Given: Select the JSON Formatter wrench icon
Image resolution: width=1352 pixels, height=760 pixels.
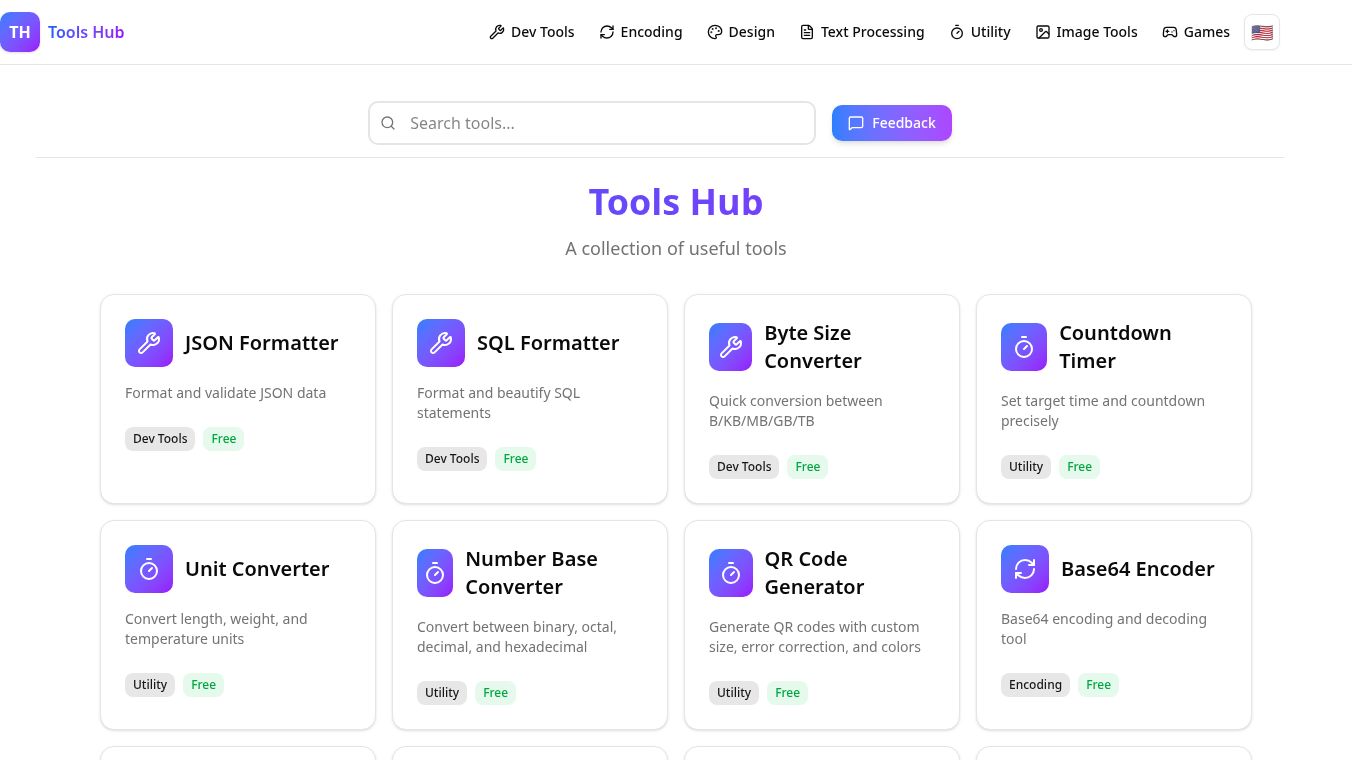Looking at the screenshot, I should (149, 343).
